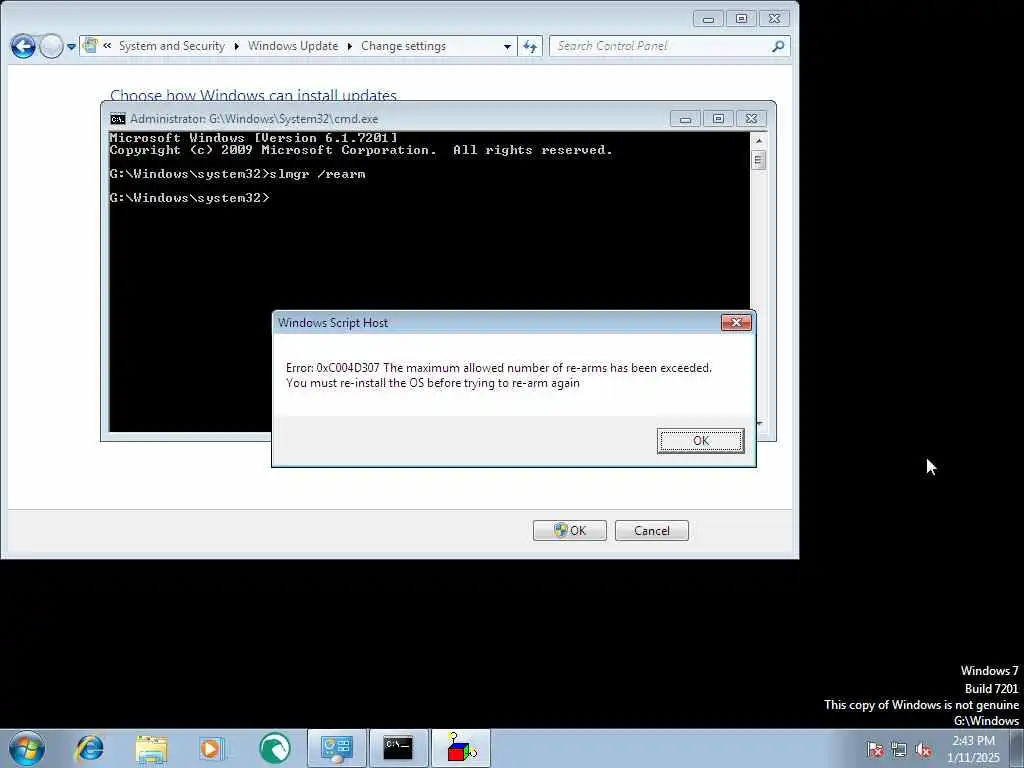Open the clock showing 2:43 PM

(x=973, y=749)
